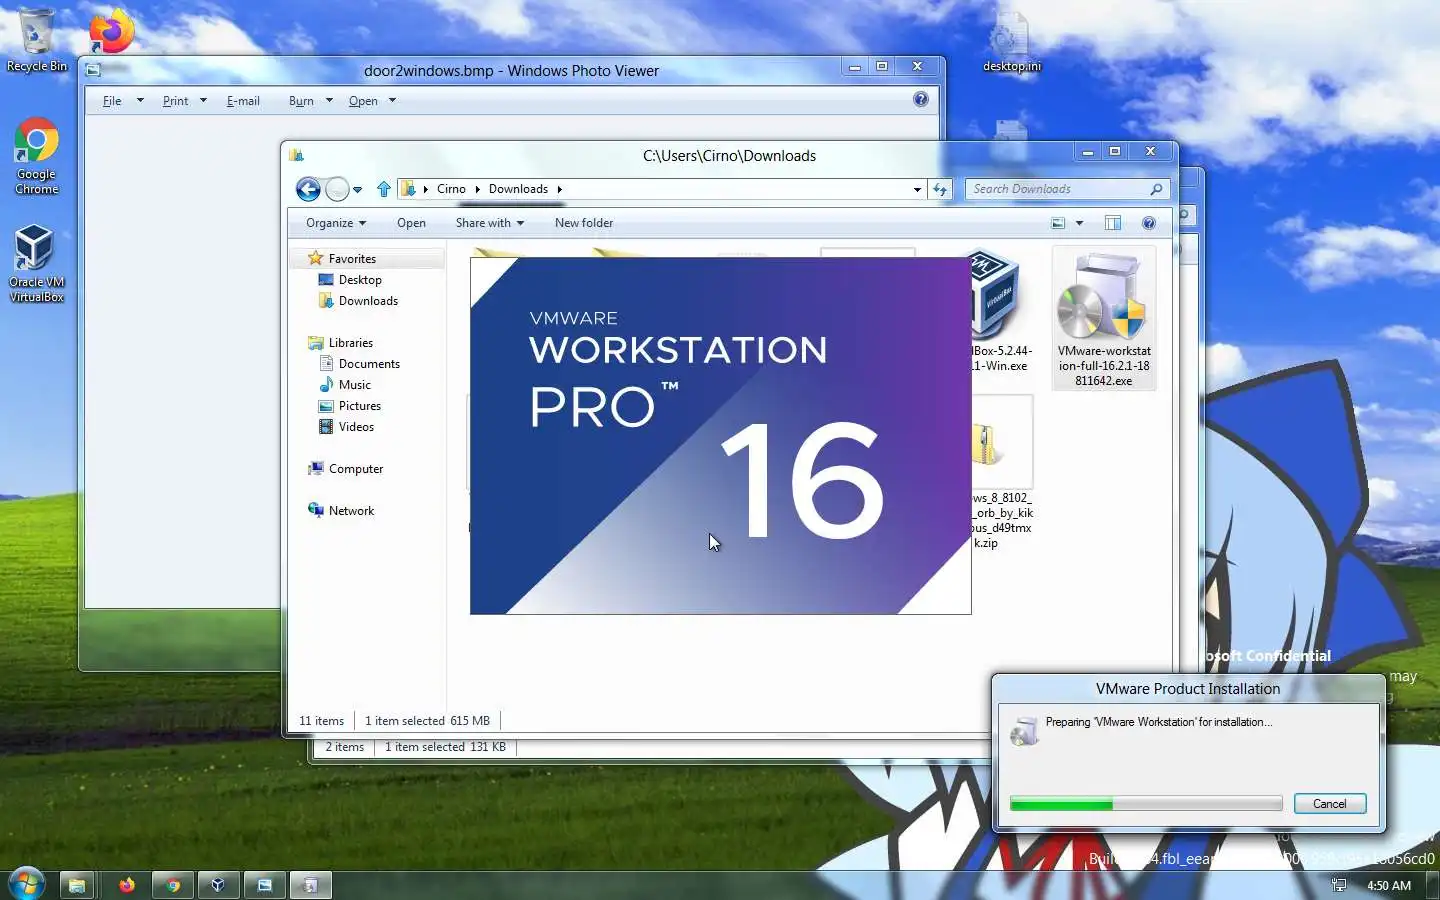The height and width of the screenshot is (900, 1440).
Task: Click New folder in command bar
Action: coord(584,223)
